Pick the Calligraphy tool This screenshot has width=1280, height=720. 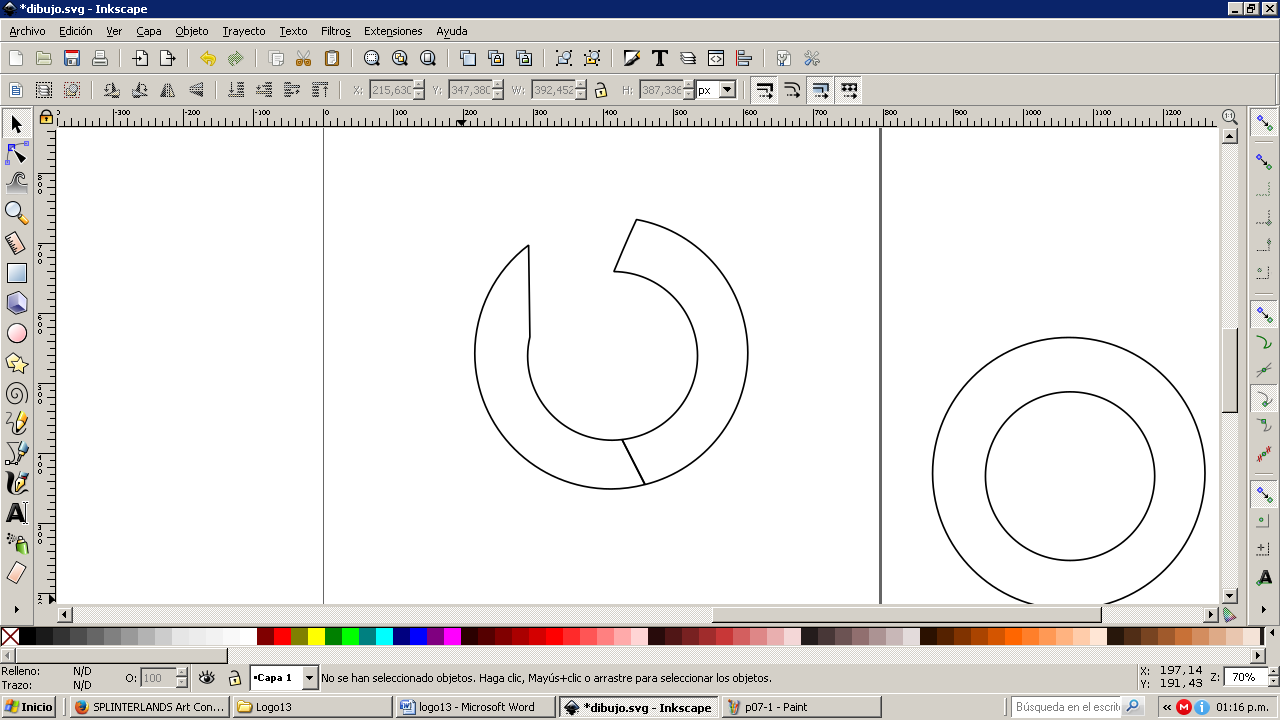(x=16, y=483)
